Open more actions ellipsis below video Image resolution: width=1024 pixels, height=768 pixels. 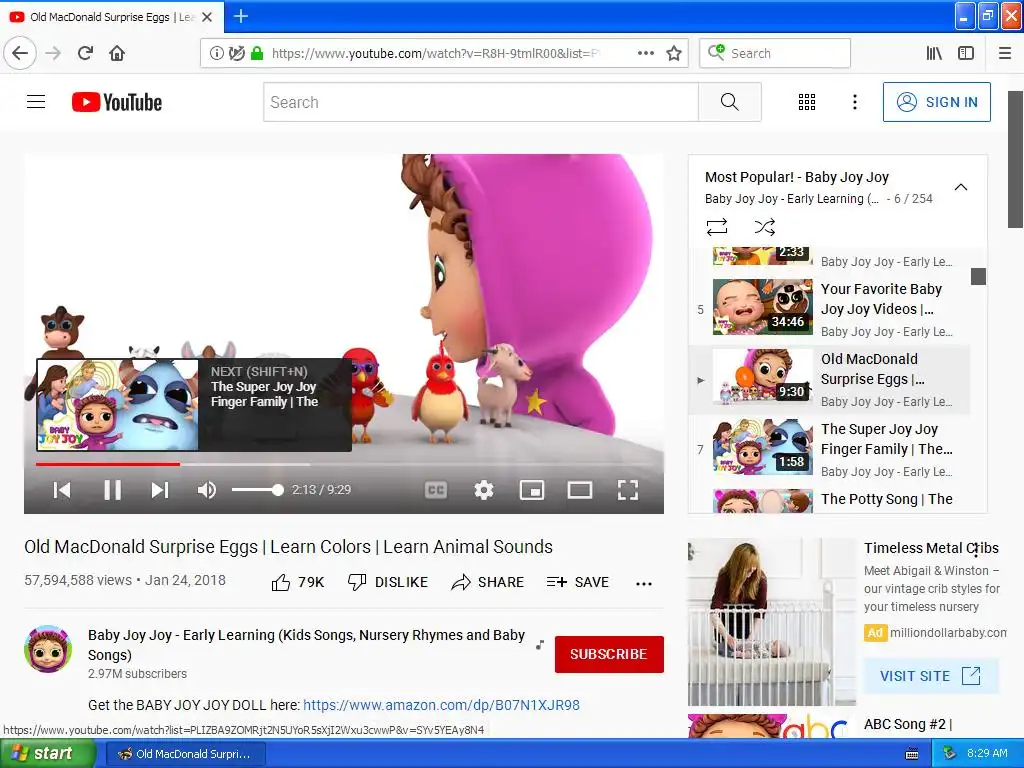[x=644, y=583]
